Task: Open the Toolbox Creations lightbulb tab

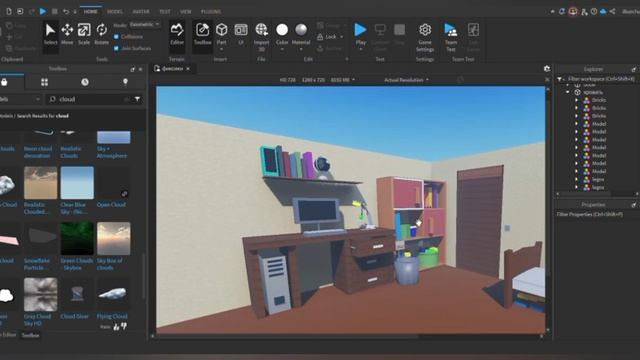Action: tap(125, 82)
